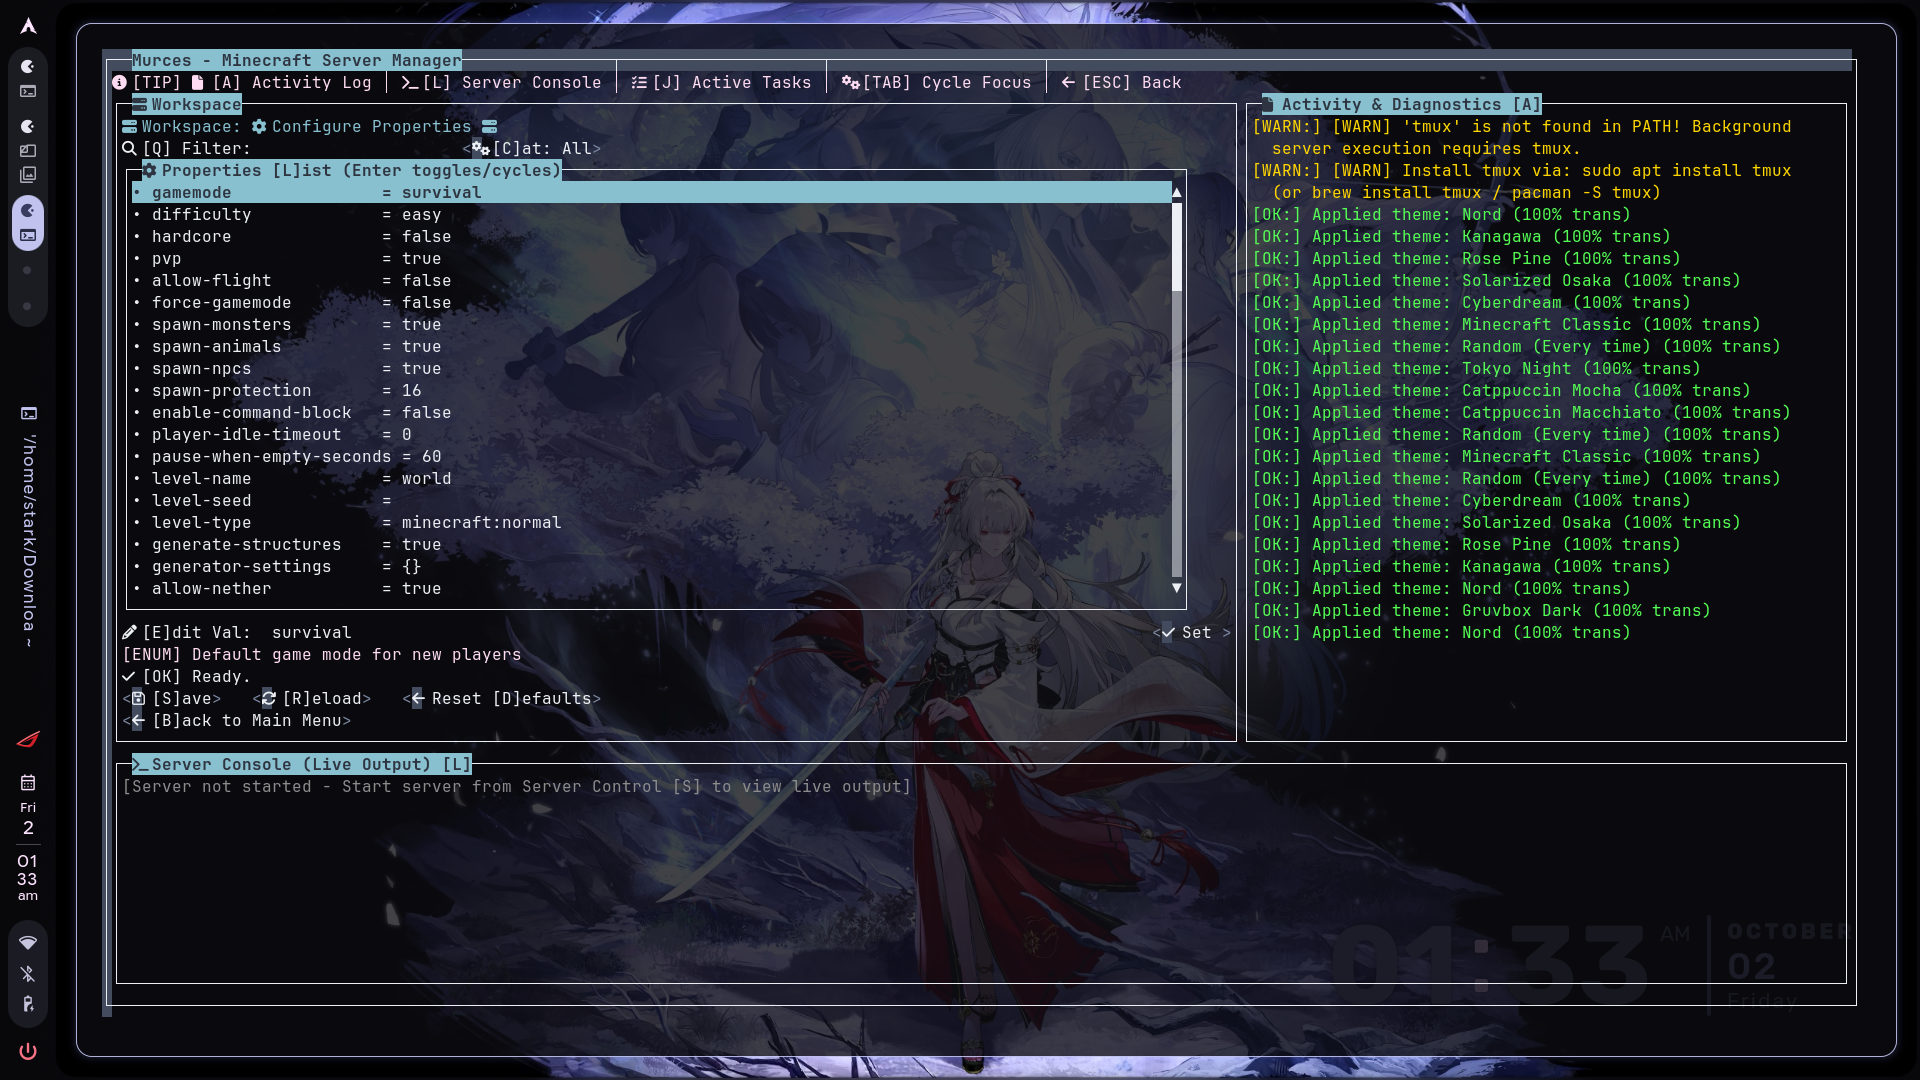1920x1080 pixels.
Task: Switch to highlighted workspace's Pac-Man icon
Action: click(x=28, y=210)
